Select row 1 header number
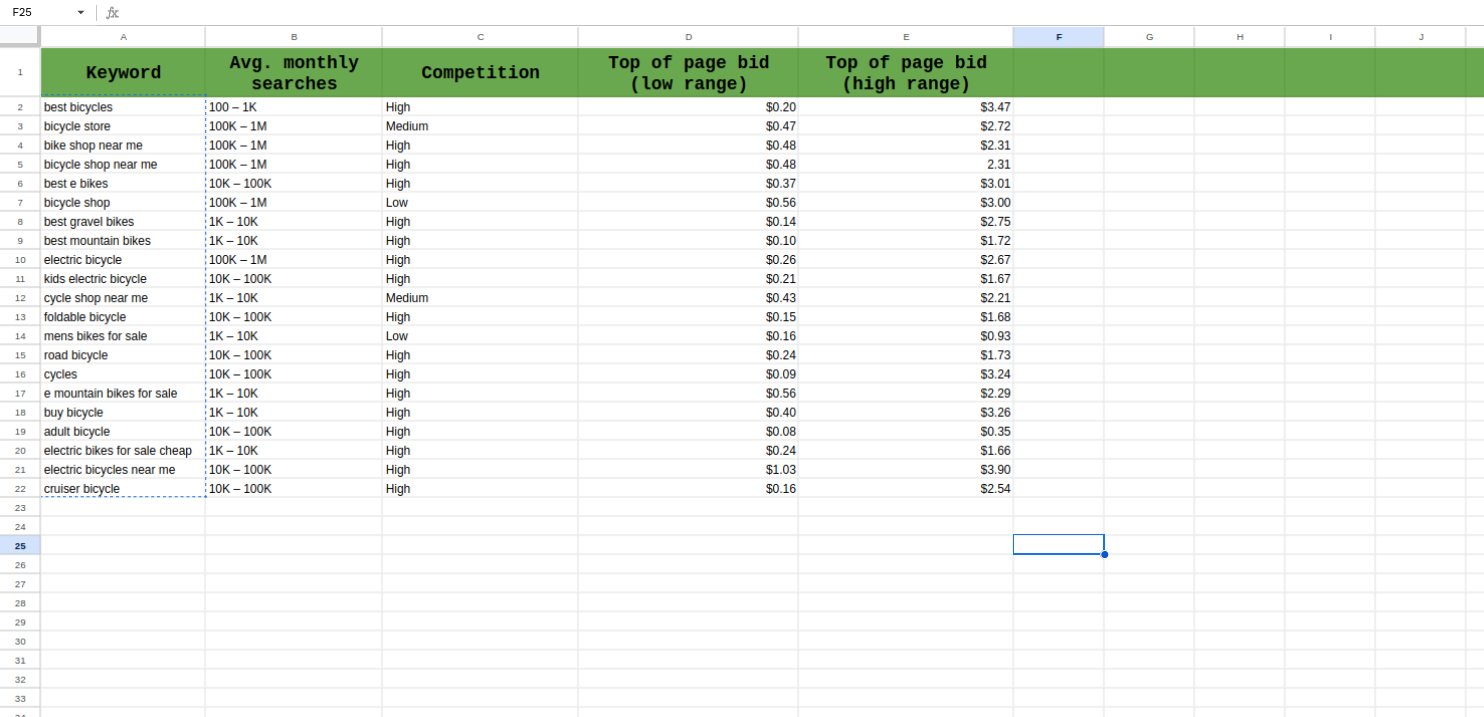Screen dimensions: 1484x717 [x=20, y=72]
